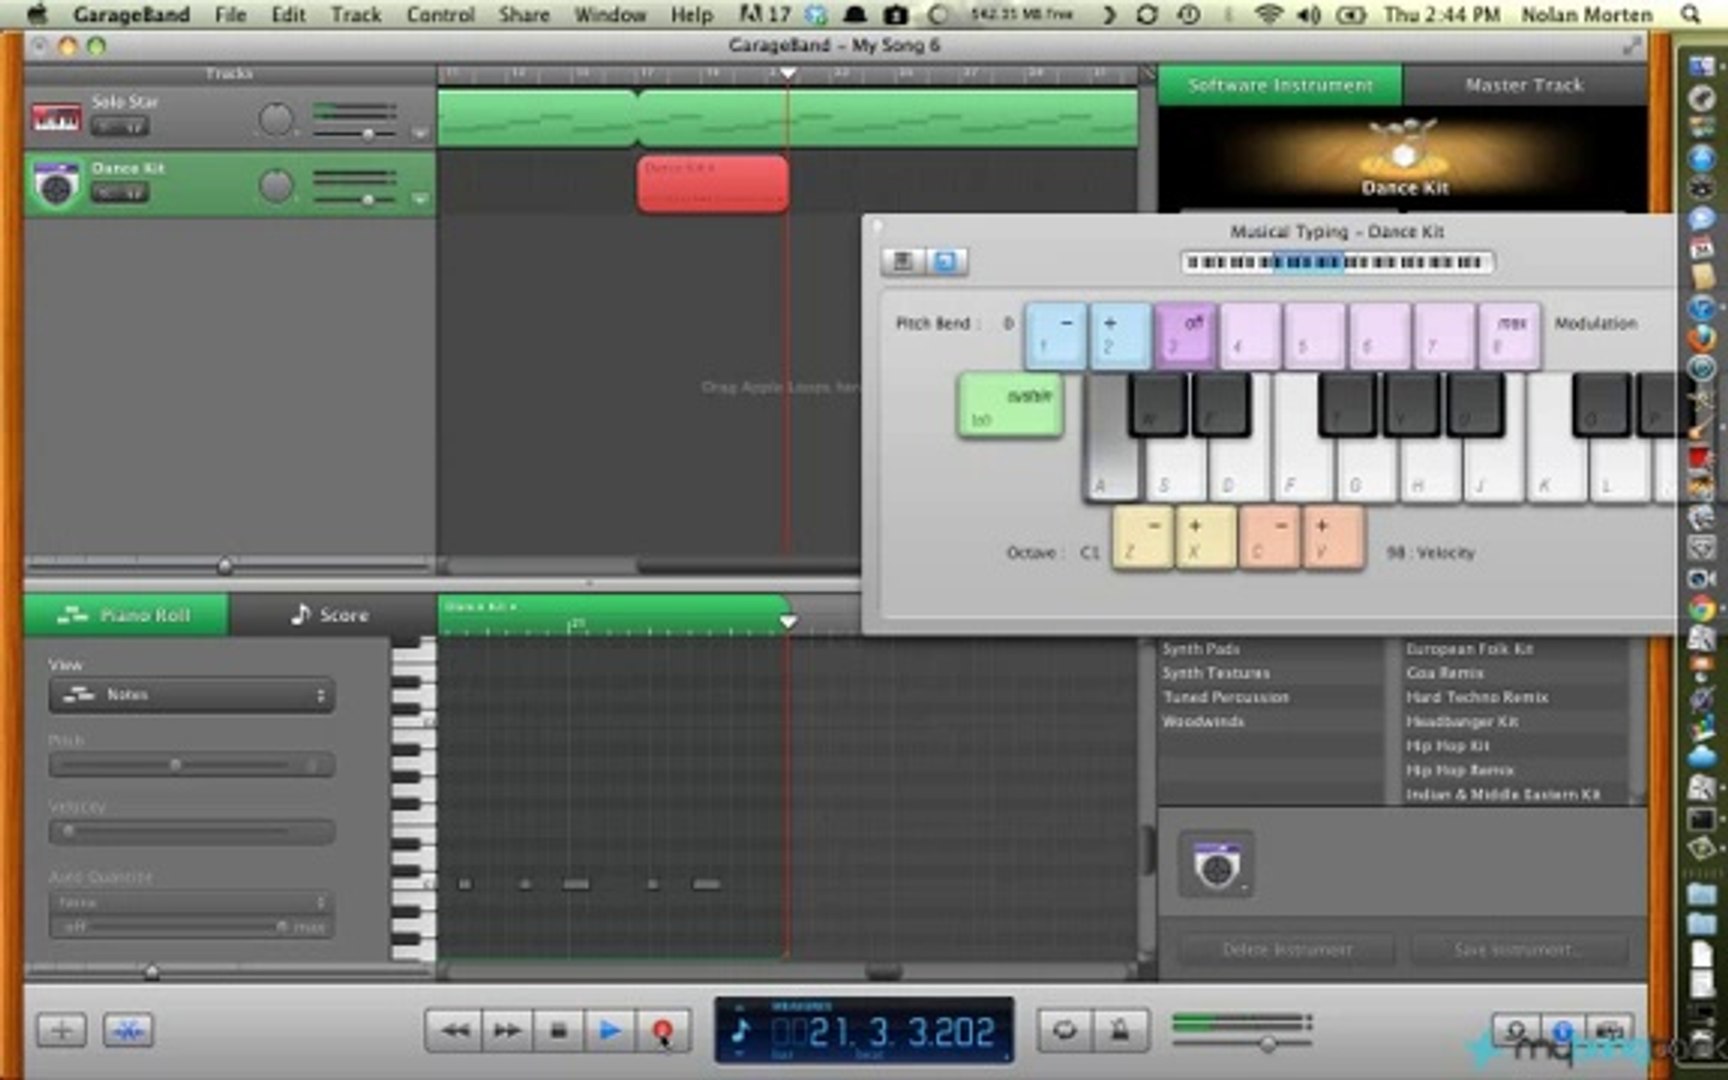Add a new track with plus button

point(61,1030)
